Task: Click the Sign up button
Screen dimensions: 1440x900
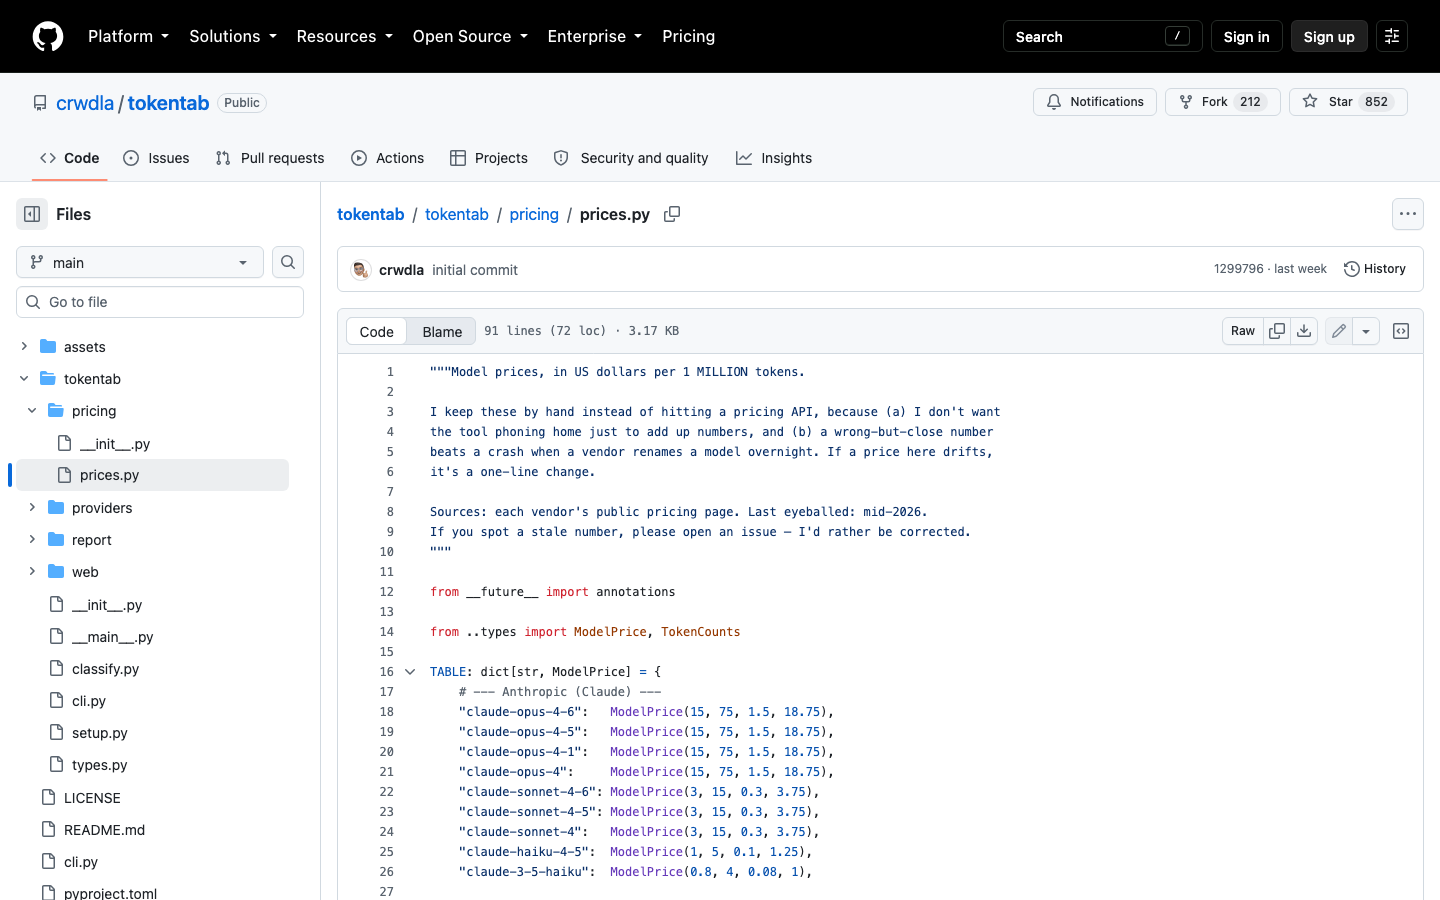Action: tap(1329, 36)
